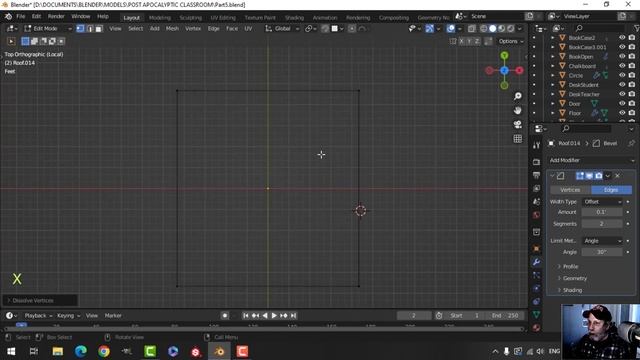
Task: Enable edge select mode
Action: click(x=90, y=29)
